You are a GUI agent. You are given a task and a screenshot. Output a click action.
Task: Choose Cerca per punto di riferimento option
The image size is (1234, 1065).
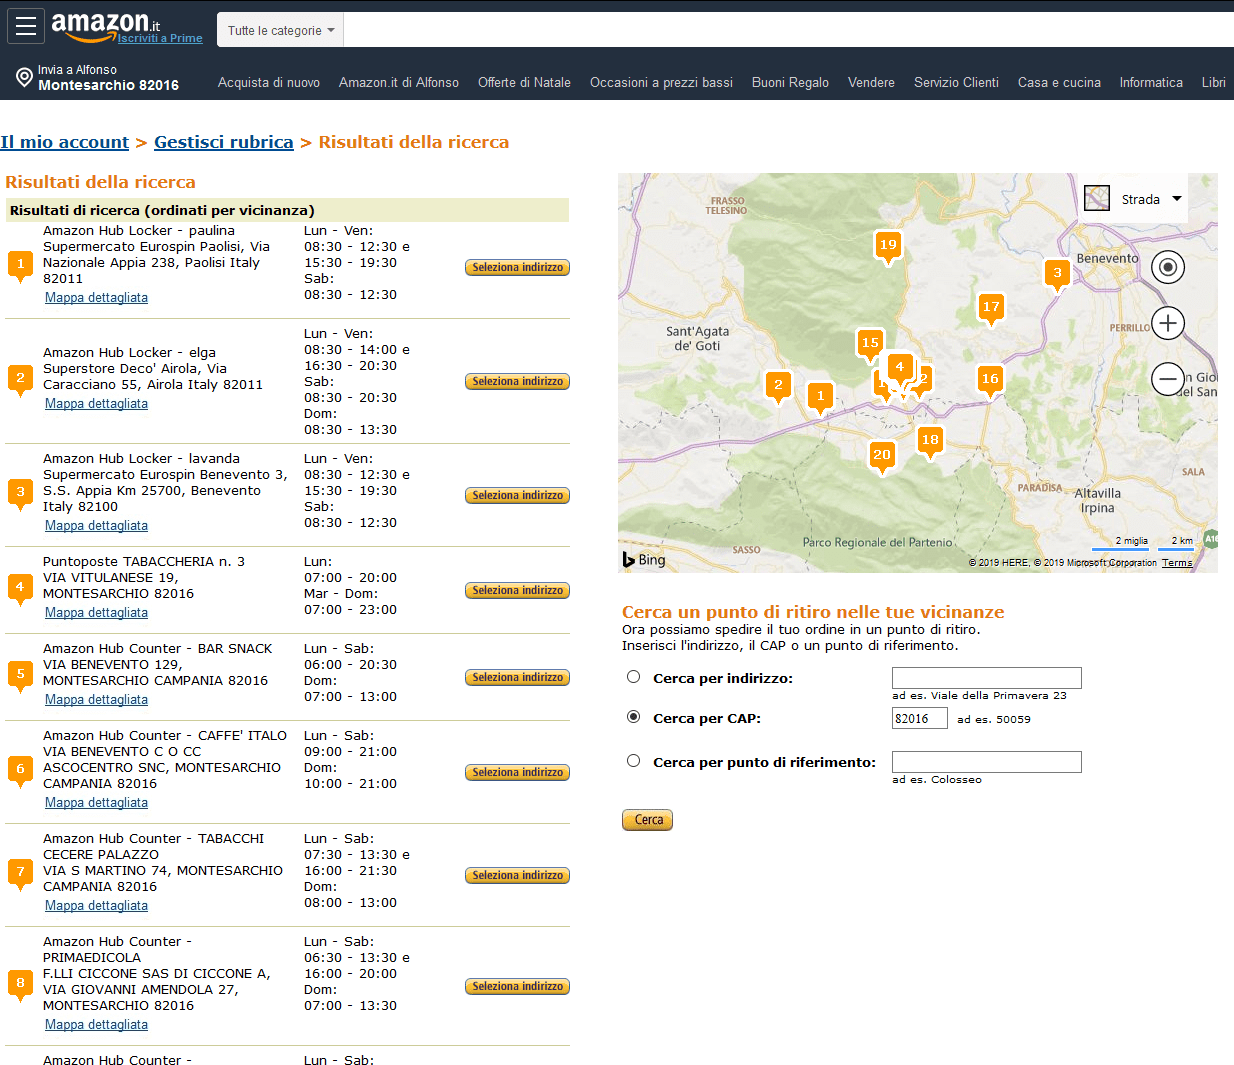[x=633, y=761]
